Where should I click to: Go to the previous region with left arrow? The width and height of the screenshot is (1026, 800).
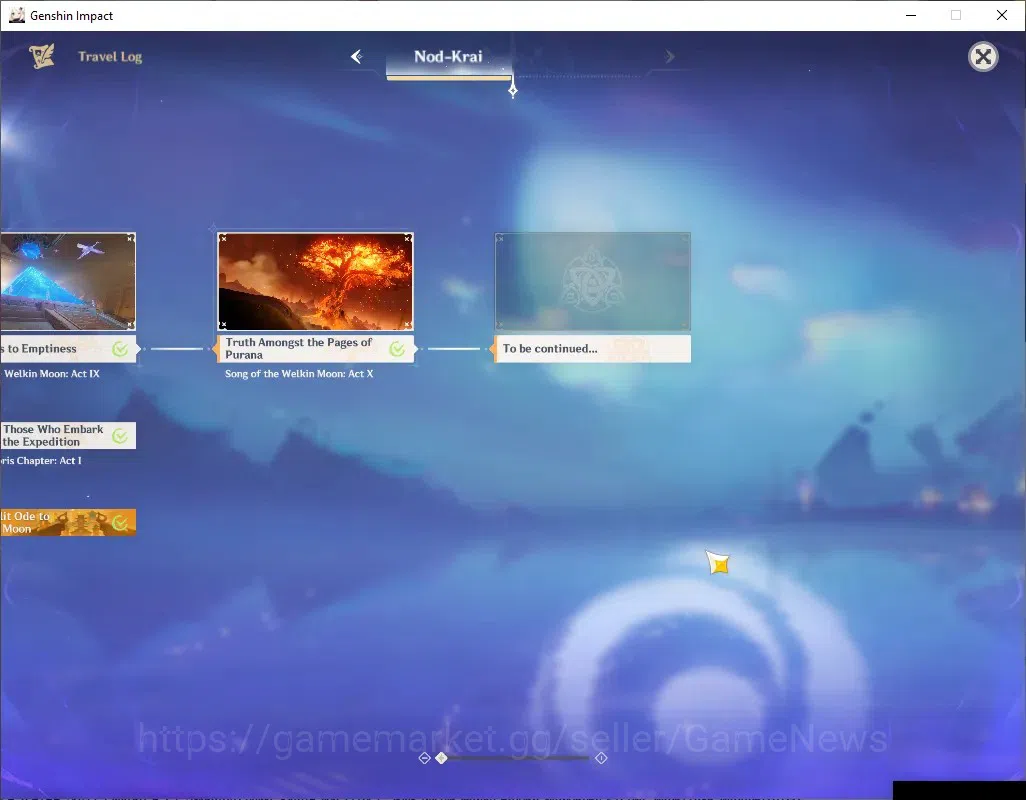point(357,57)
